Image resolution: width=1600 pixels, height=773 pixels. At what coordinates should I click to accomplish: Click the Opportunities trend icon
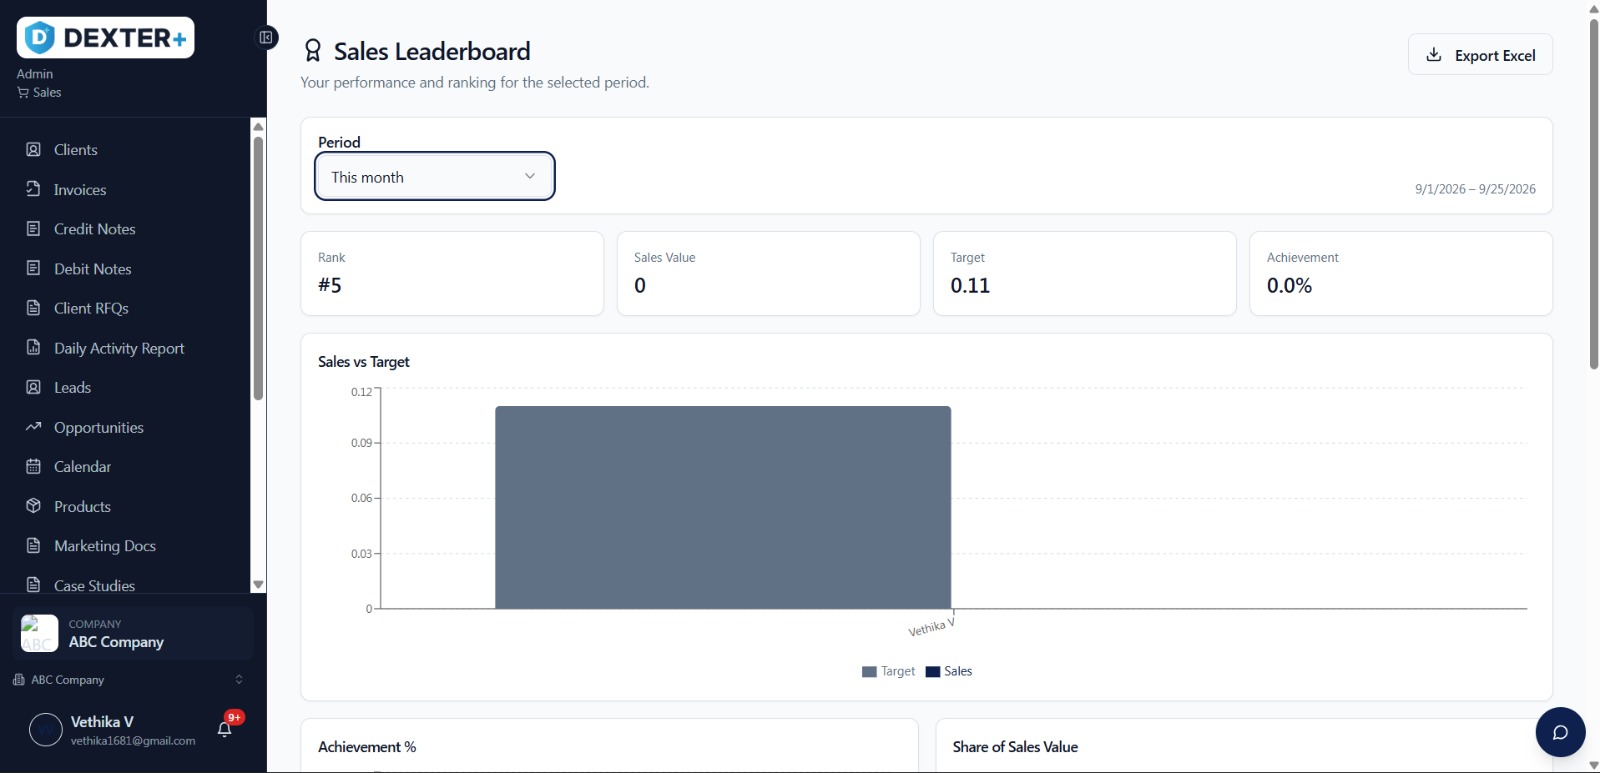[x=33, y=427]
